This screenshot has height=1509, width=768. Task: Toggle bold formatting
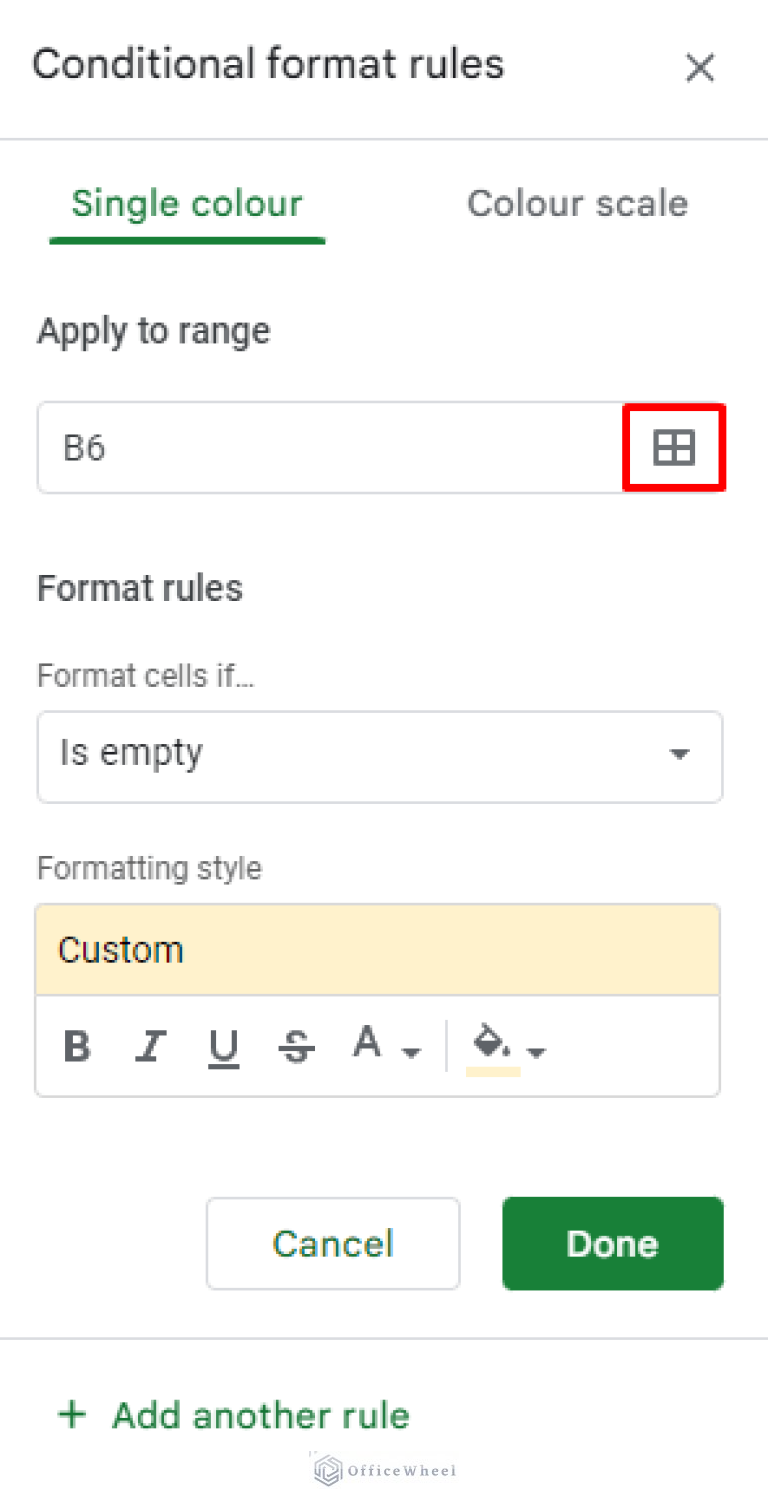[x=77, y=1046]
